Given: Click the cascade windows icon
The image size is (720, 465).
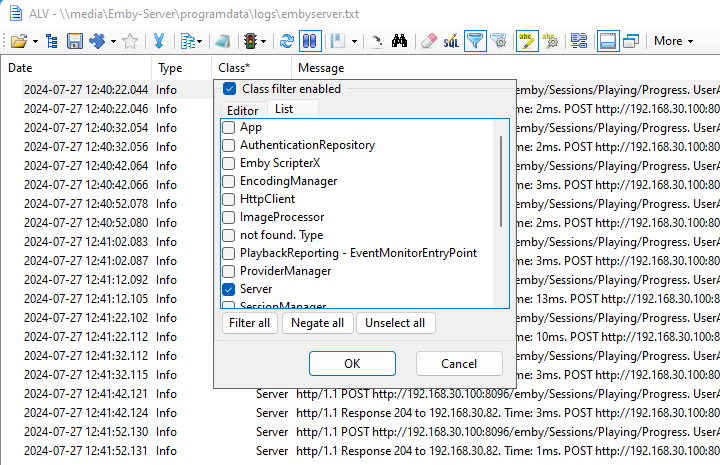Looking at the screenshot, I should coord(631,41).
